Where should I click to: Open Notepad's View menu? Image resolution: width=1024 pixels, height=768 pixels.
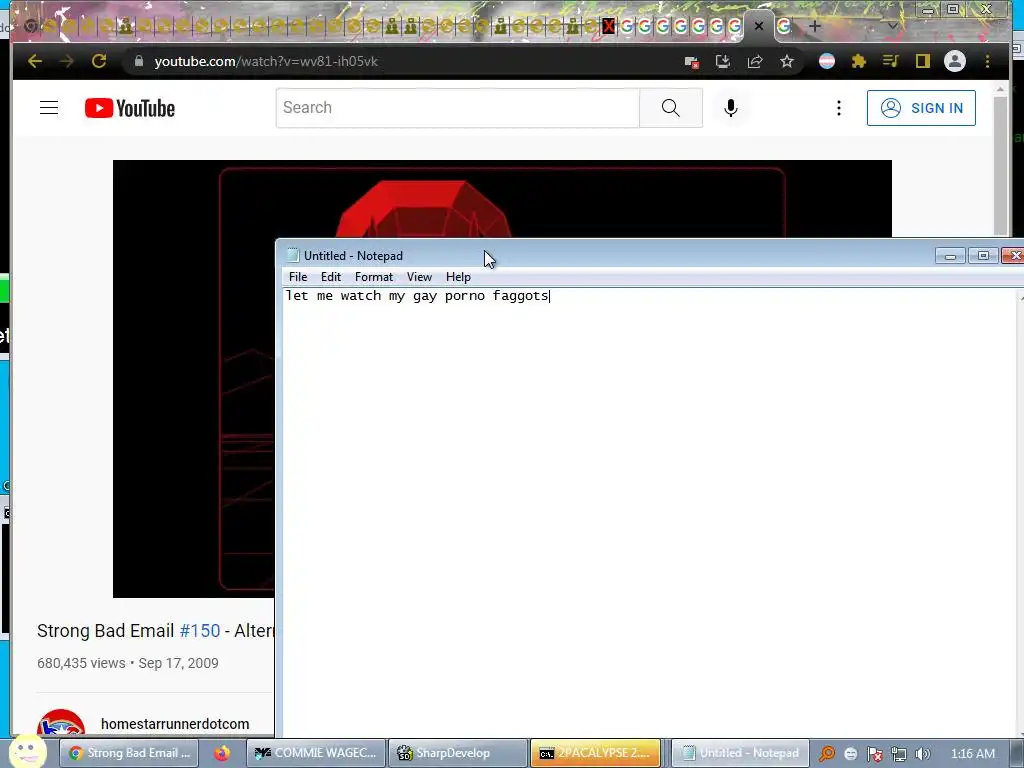pyautogui.click(x=419, y=277)
